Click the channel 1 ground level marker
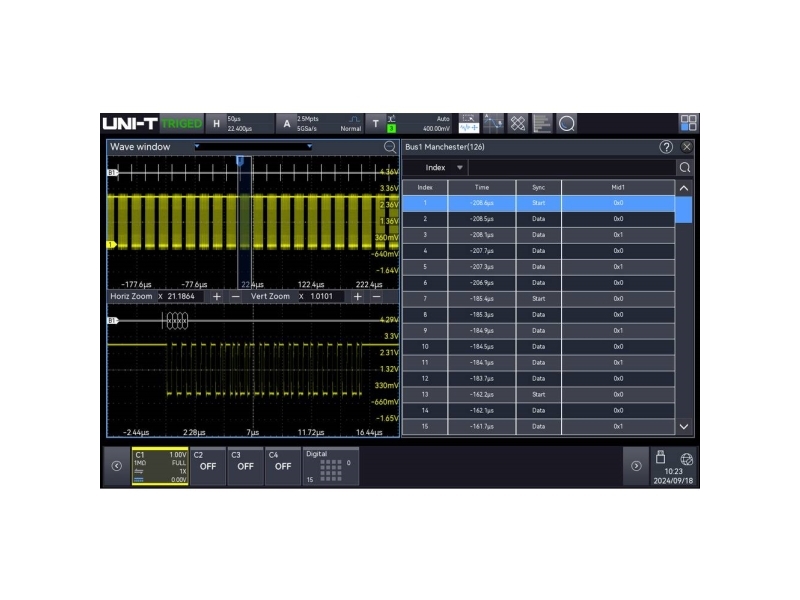 pyautogui.click(x=111, y=244)
